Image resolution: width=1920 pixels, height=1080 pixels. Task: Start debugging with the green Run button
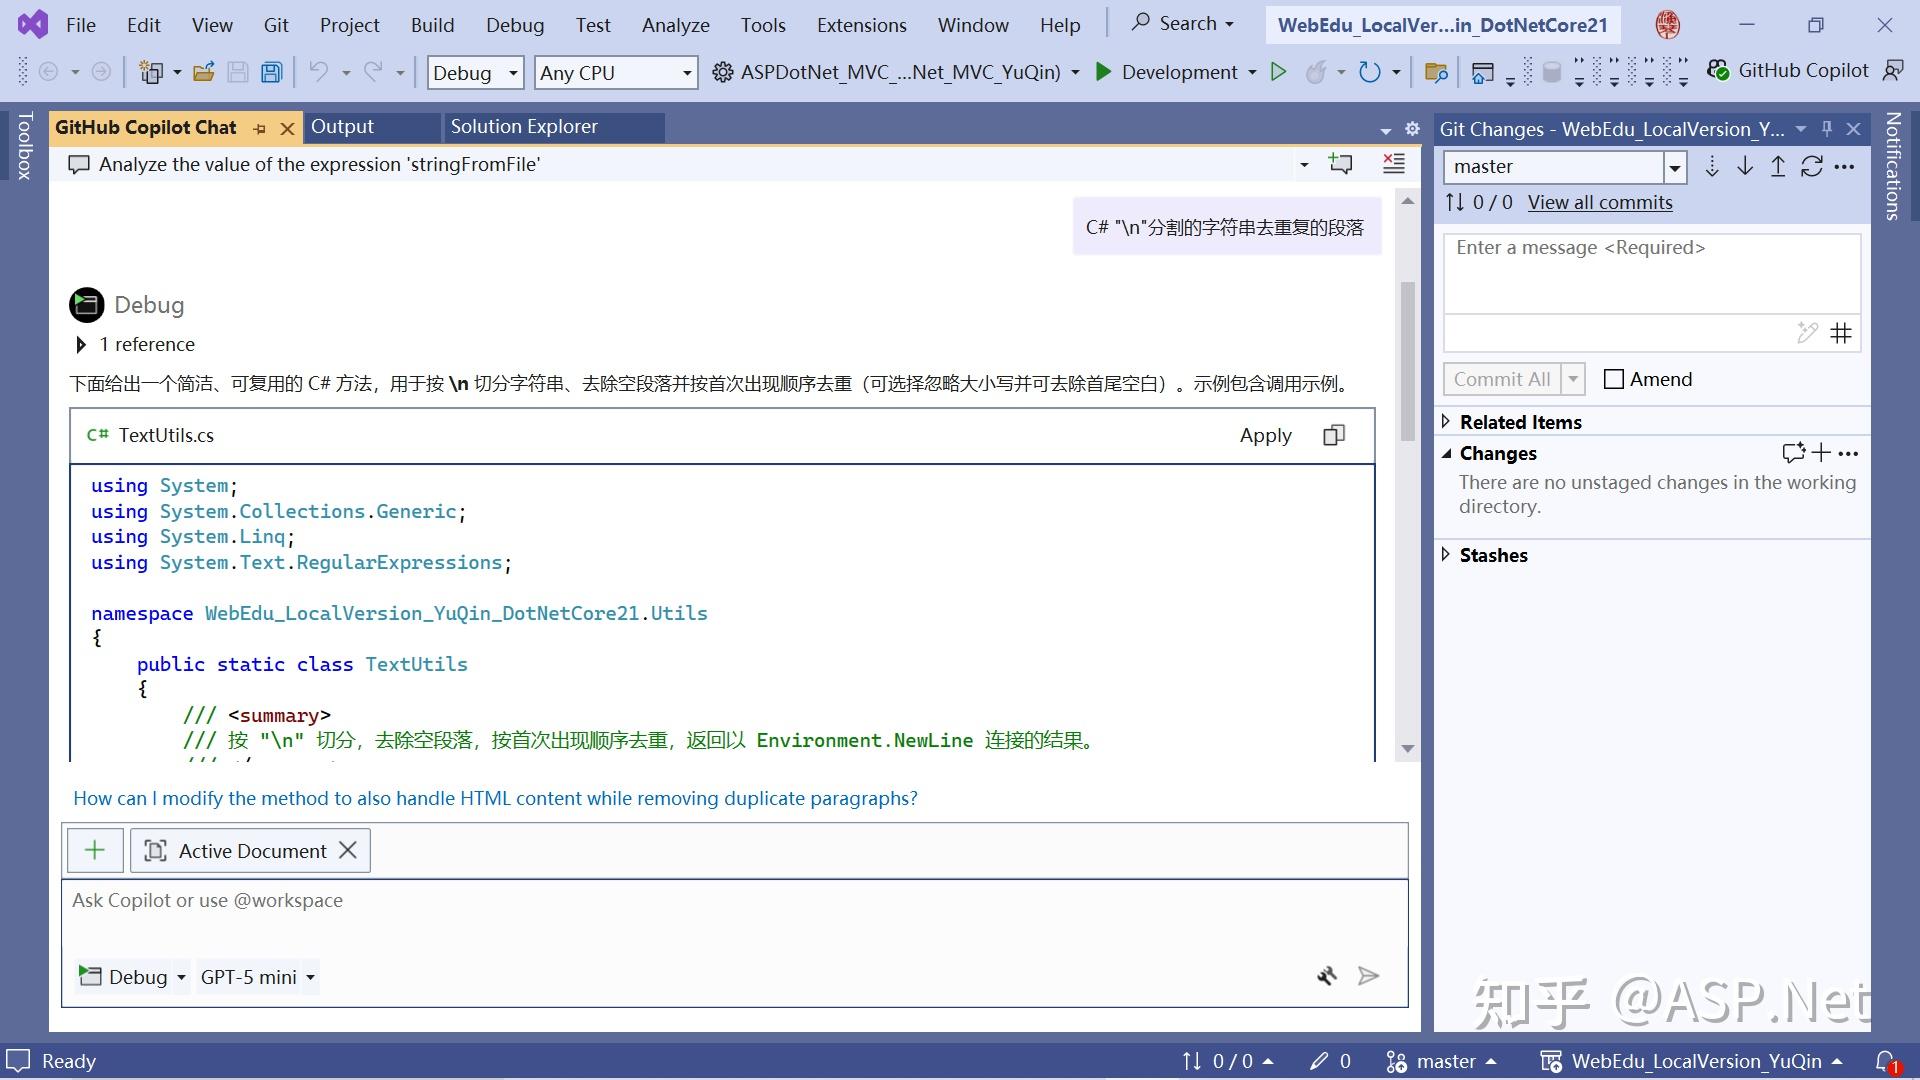(x=1279, y=72)
